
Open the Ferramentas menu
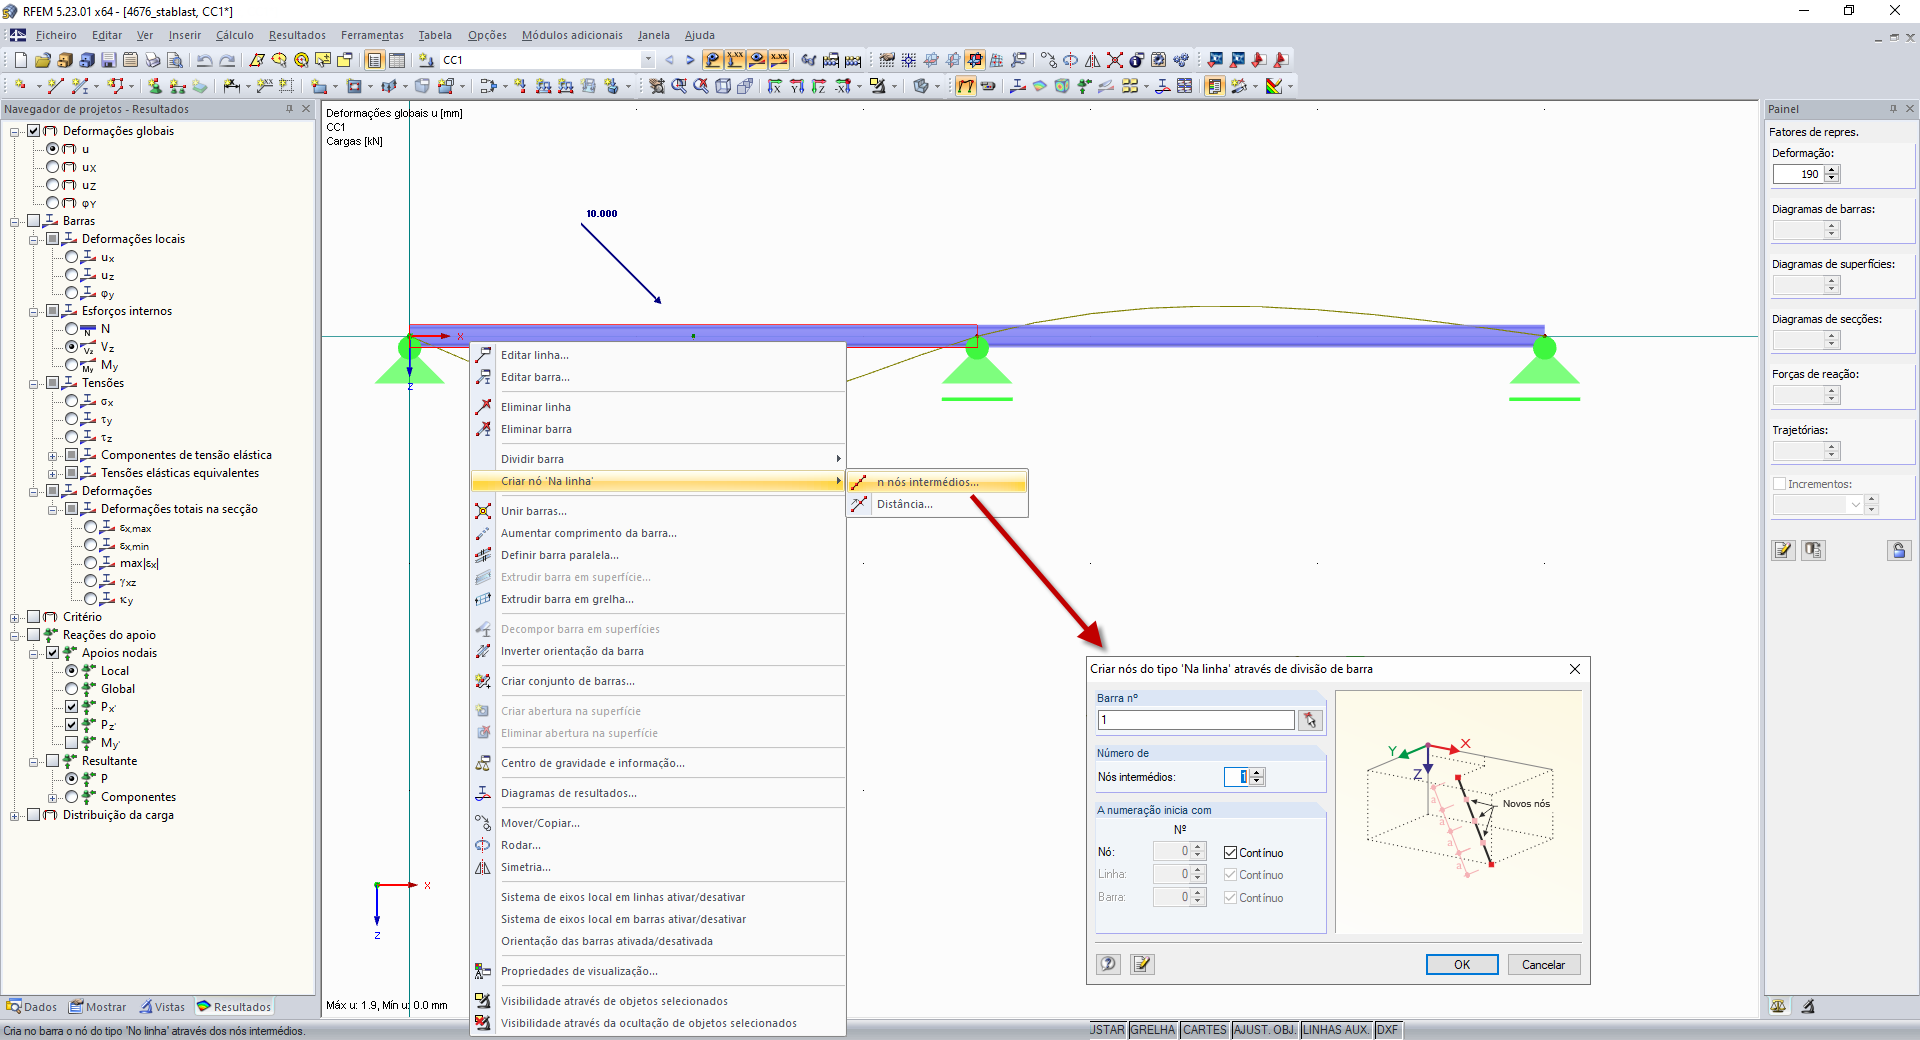coord(372,35)
